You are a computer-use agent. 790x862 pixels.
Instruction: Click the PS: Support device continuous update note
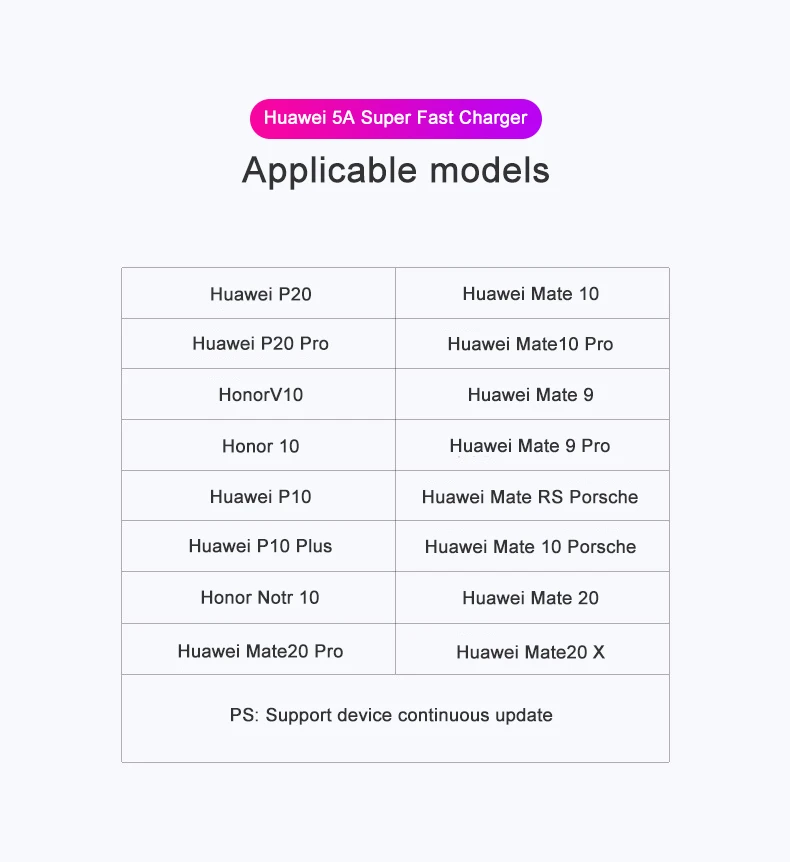coord(391,715)
